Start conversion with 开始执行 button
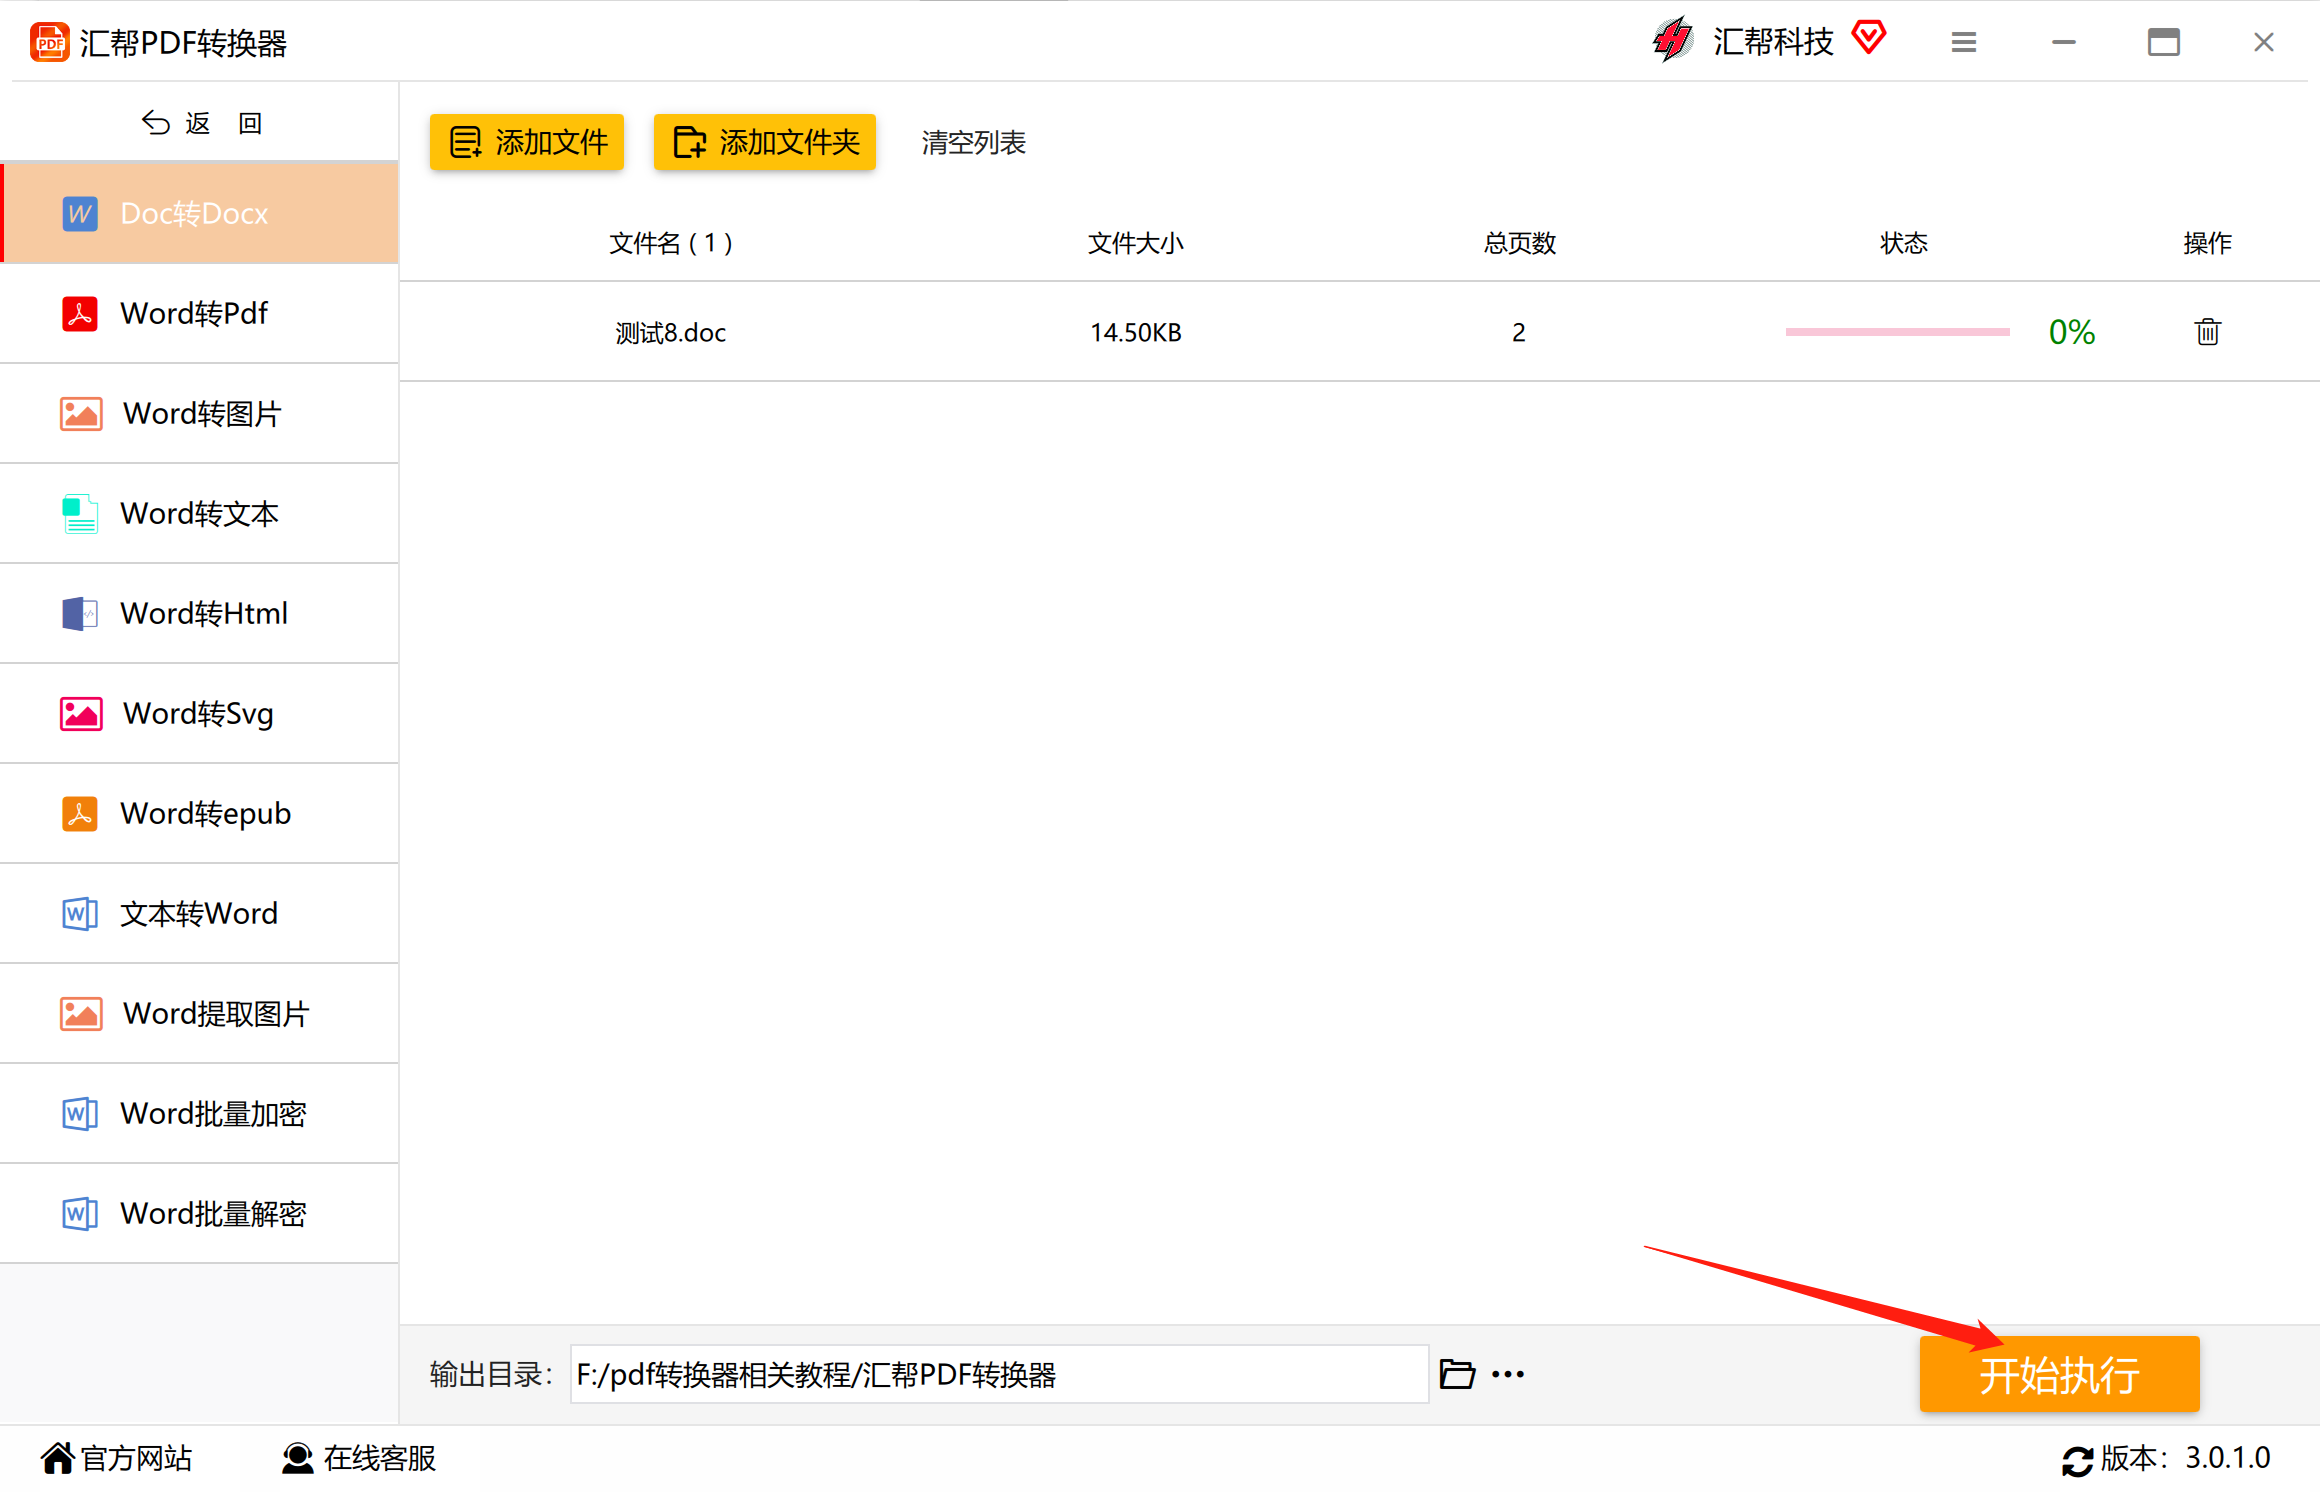The height and width of the screenshot is (1492, 2320). pos(2059,1374)
